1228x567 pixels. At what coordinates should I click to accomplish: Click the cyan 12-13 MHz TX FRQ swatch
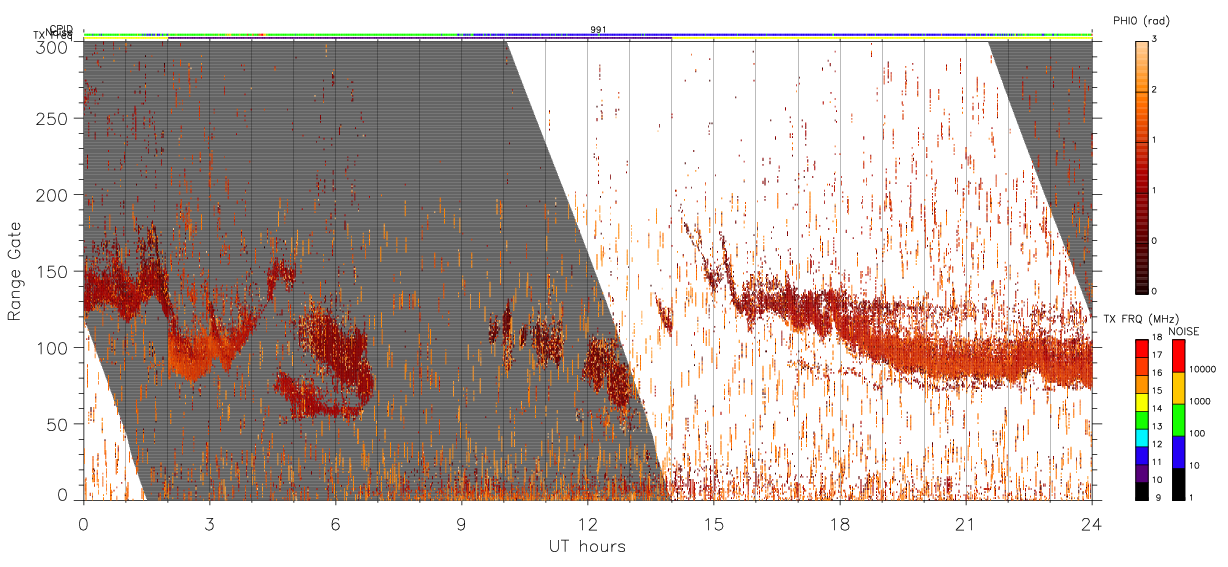pyautogui.click(x=1142, y=436)
